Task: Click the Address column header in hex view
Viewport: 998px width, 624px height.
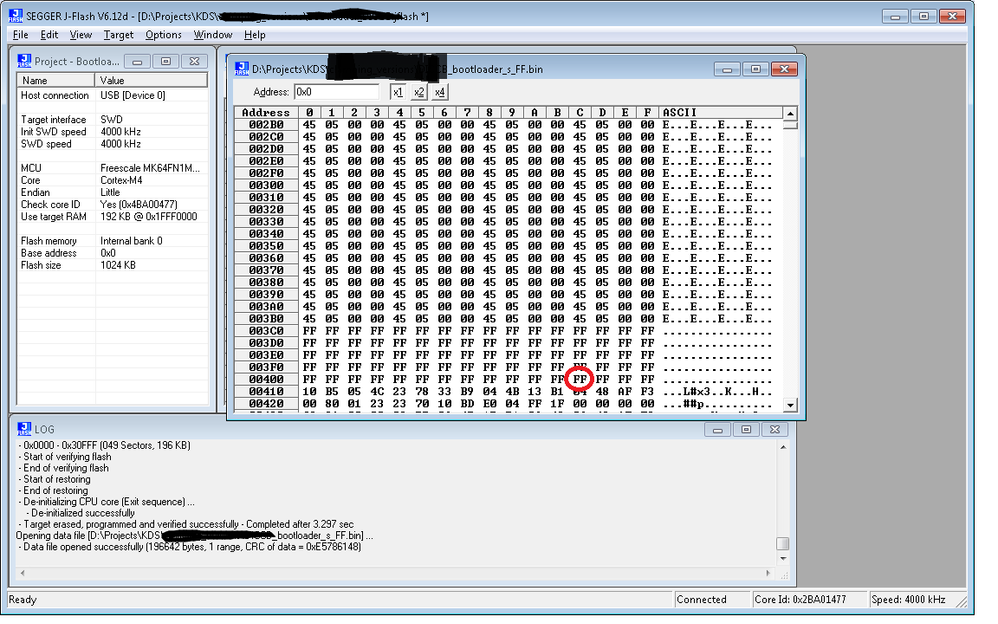Action: point(266,113)
